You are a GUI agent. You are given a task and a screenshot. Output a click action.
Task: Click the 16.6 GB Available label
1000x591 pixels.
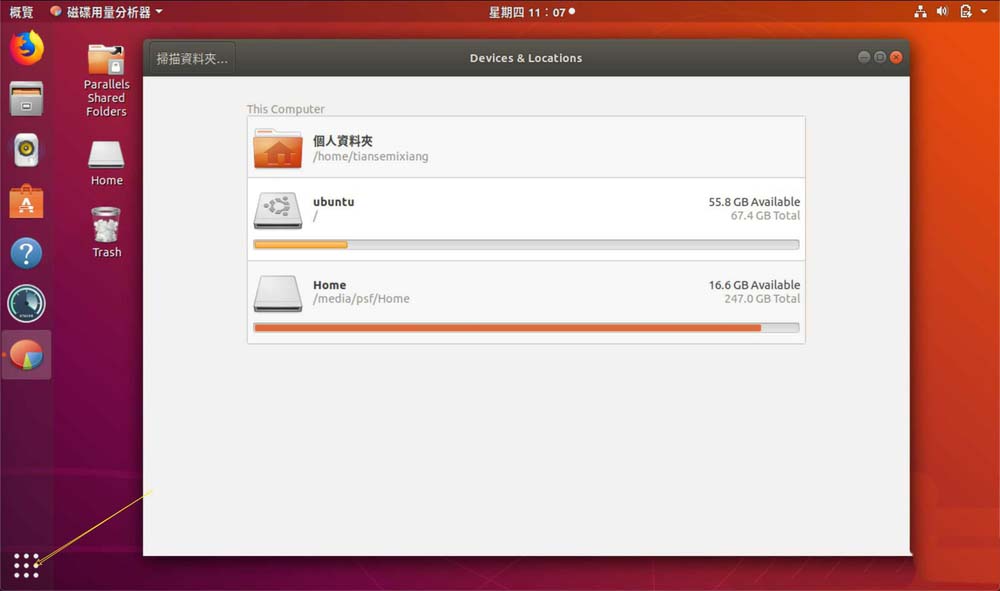coord(754,285)
